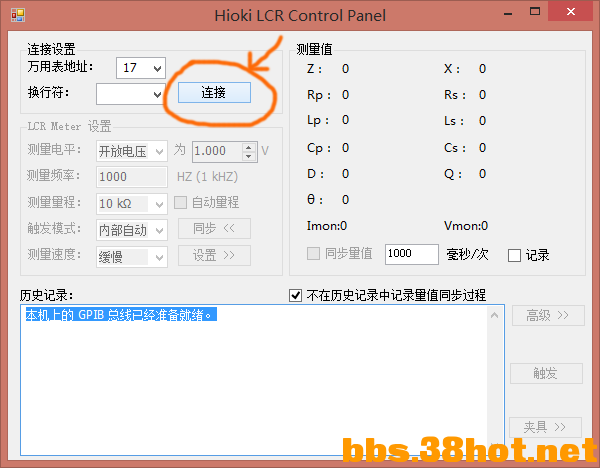The image size is (600, 468).
Task: Open the 测量速度 dropdown showing 缓慢
Action: coord(132,256)
